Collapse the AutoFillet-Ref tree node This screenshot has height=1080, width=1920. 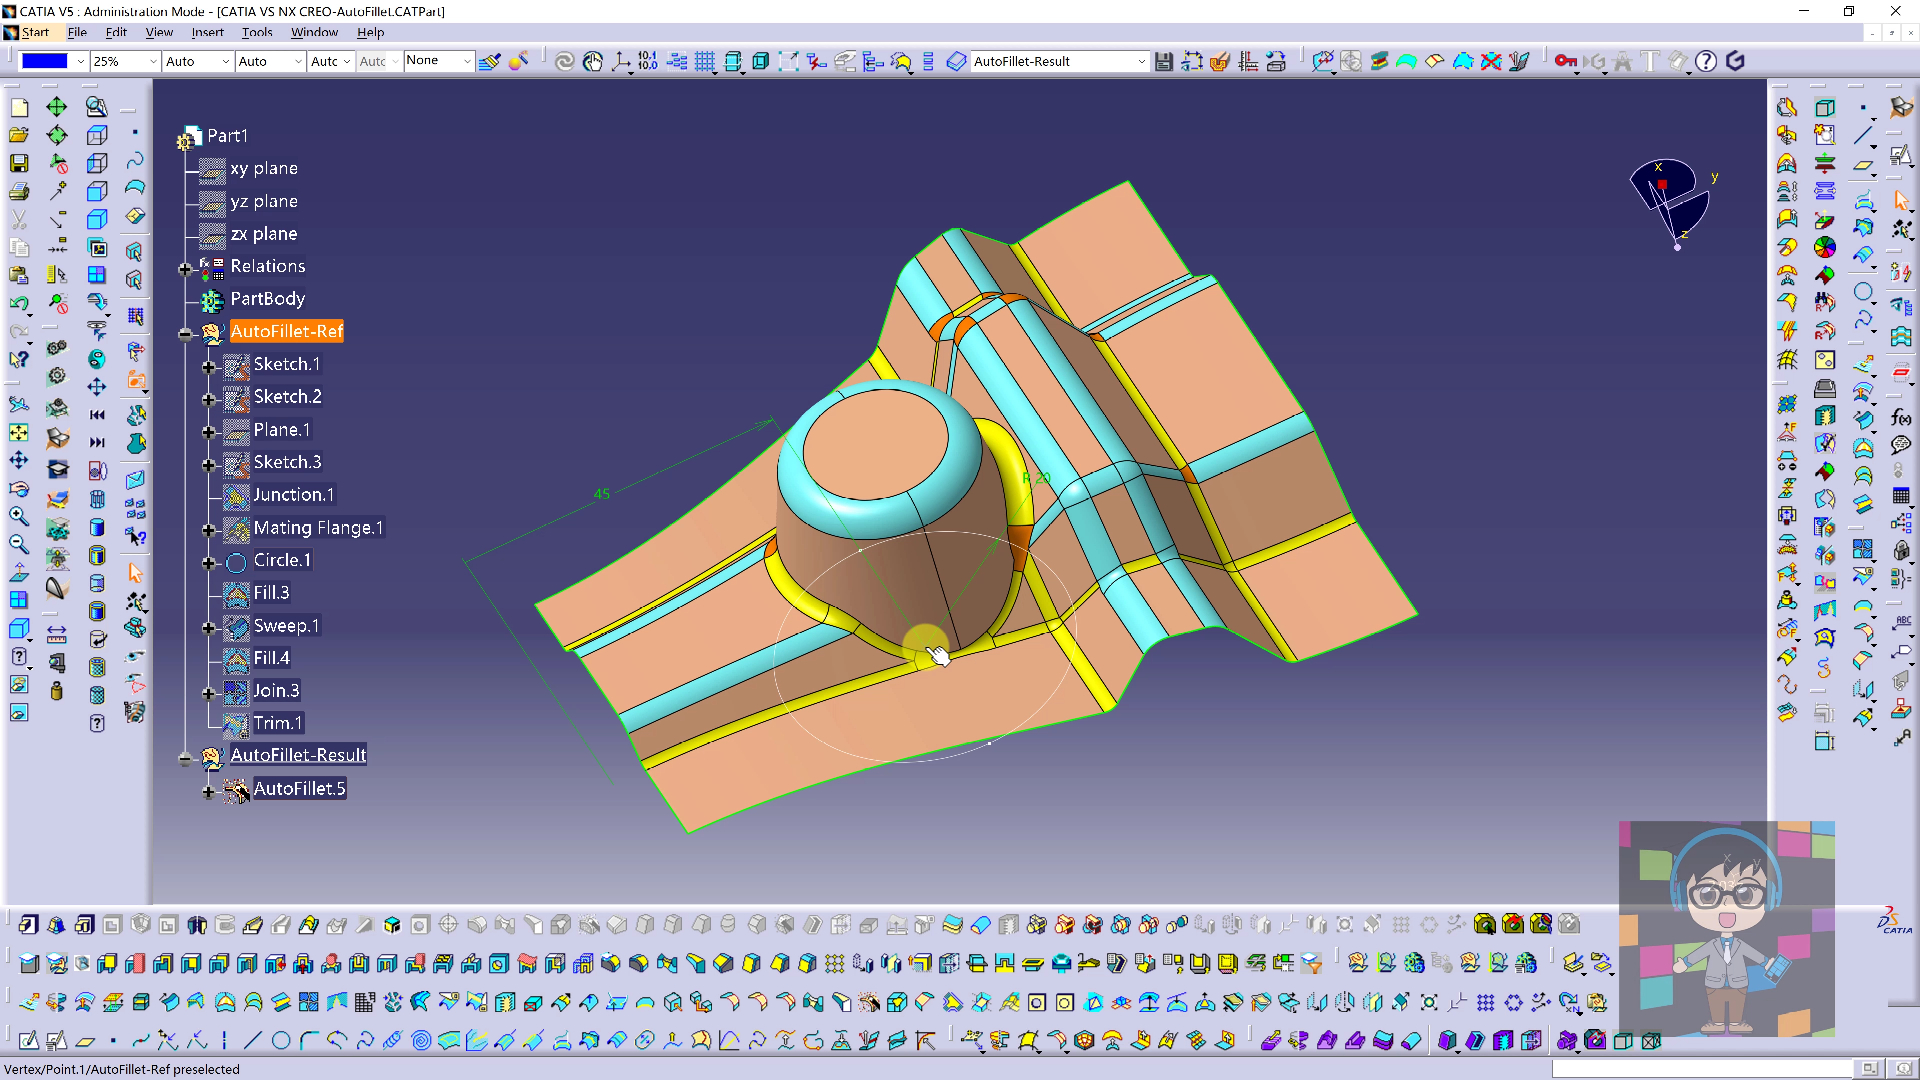(185, 334)
